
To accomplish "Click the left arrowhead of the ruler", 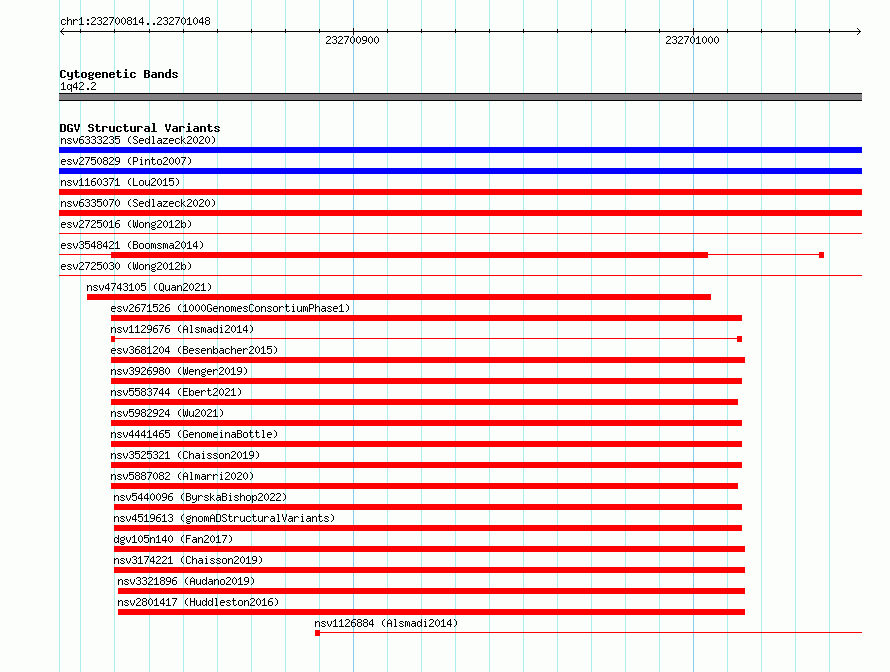I will 62,31.
